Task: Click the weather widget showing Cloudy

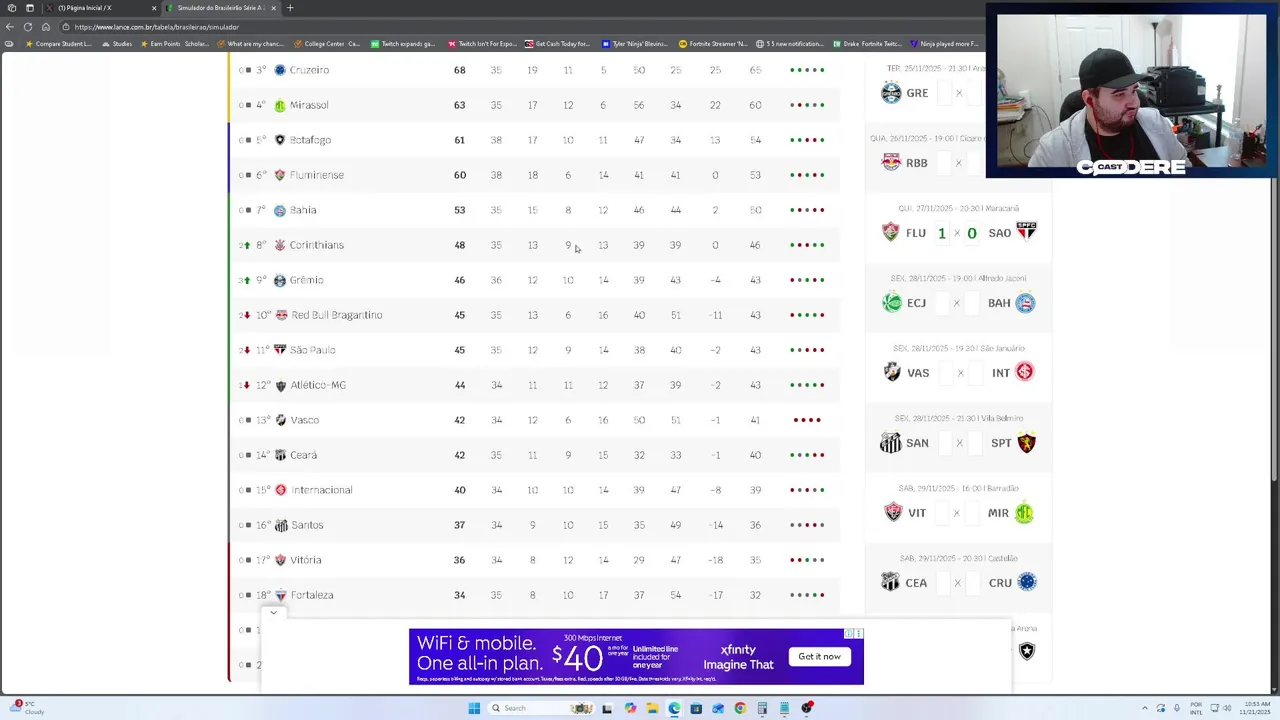Action: coord(25,708)
